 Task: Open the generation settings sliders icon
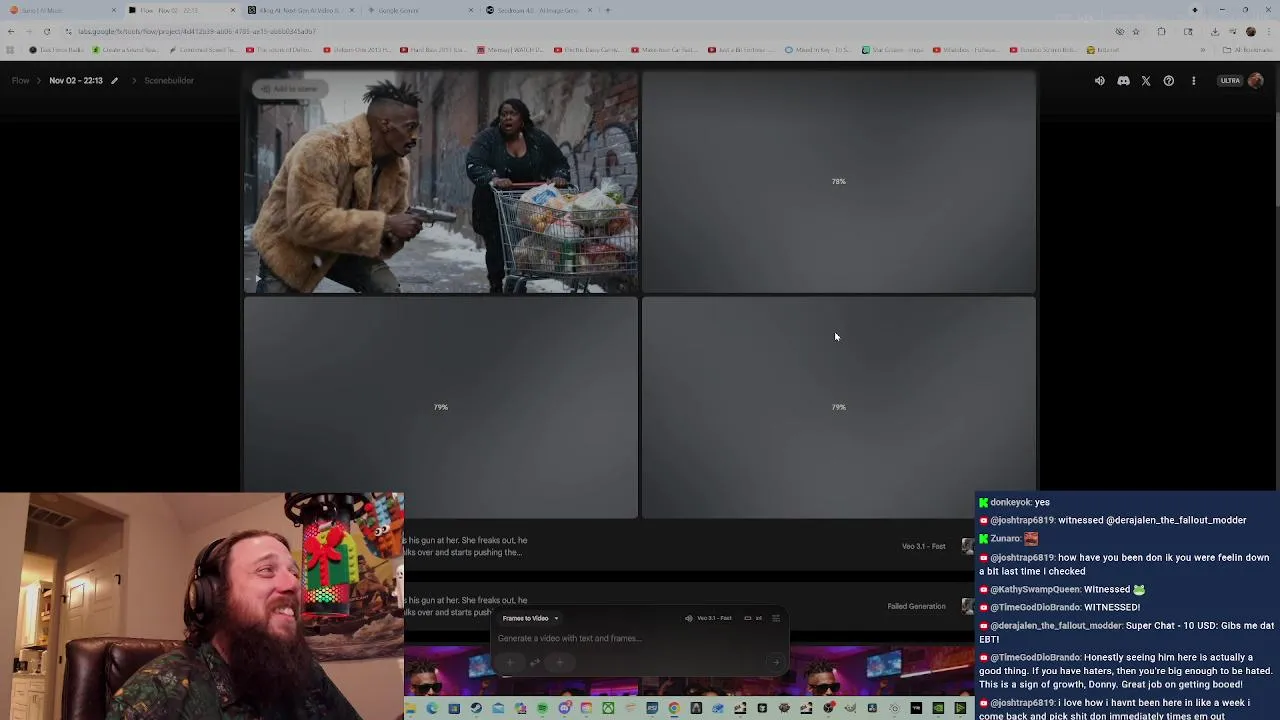tap(776, 618)
